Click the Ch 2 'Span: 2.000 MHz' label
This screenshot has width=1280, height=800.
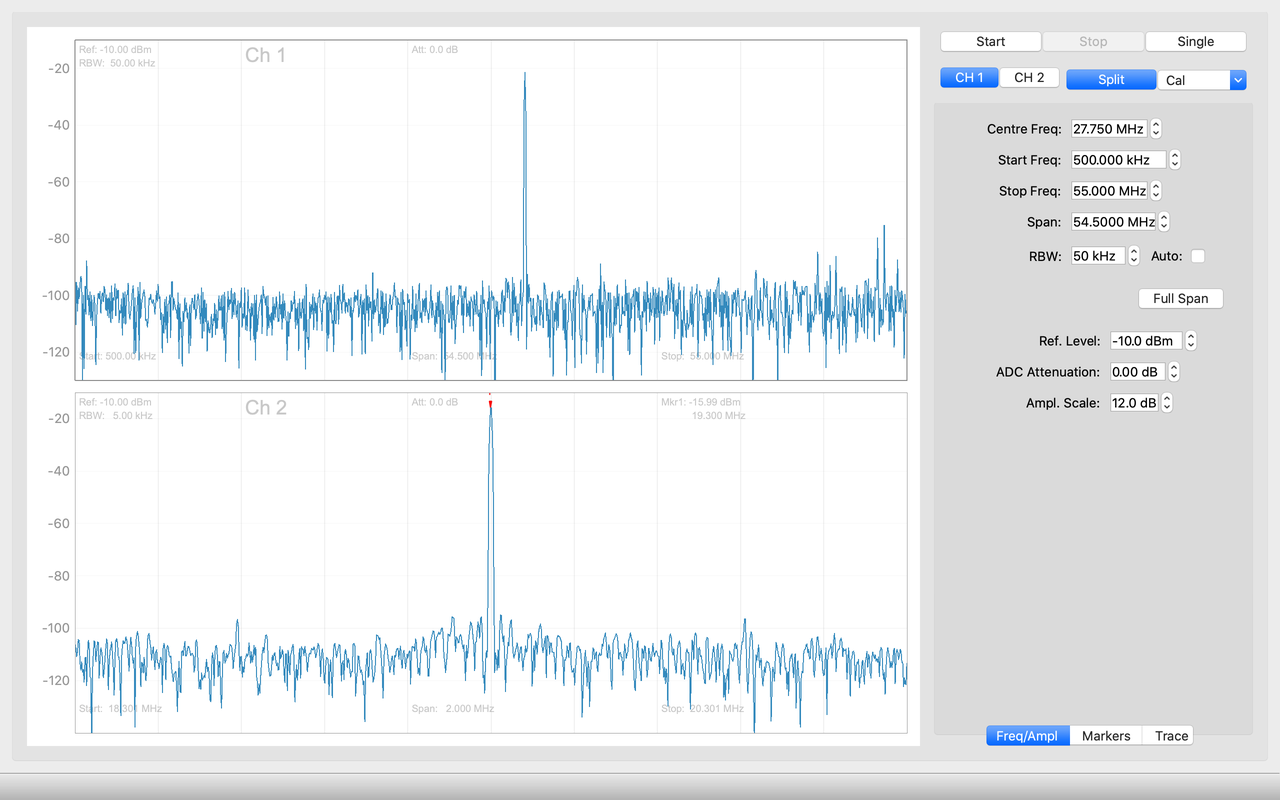(453, 708)
